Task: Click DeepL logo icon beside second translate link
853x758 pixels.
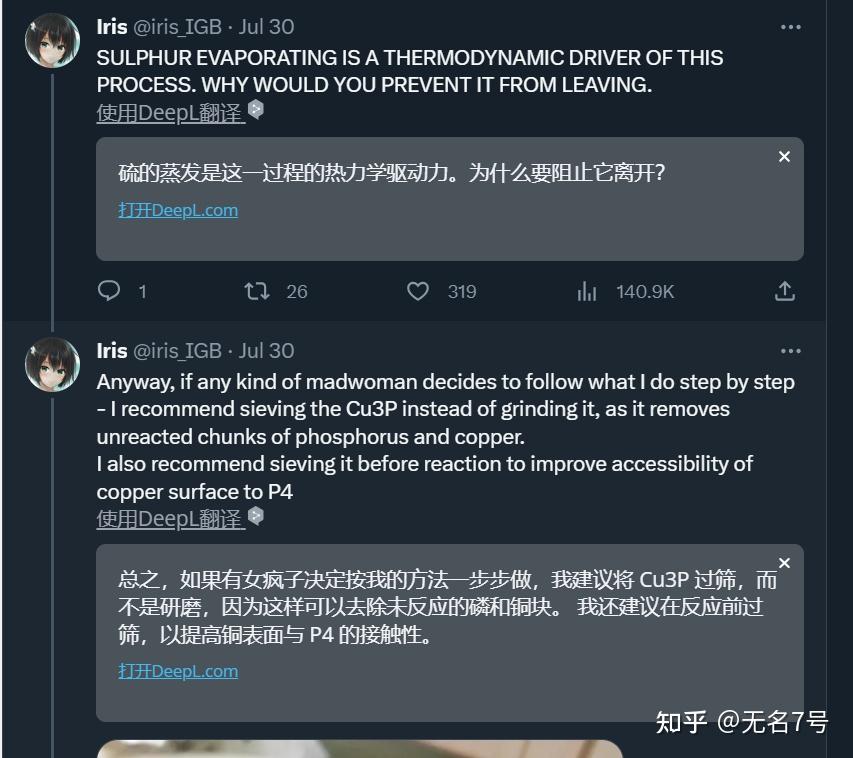Action: (256, 515)
